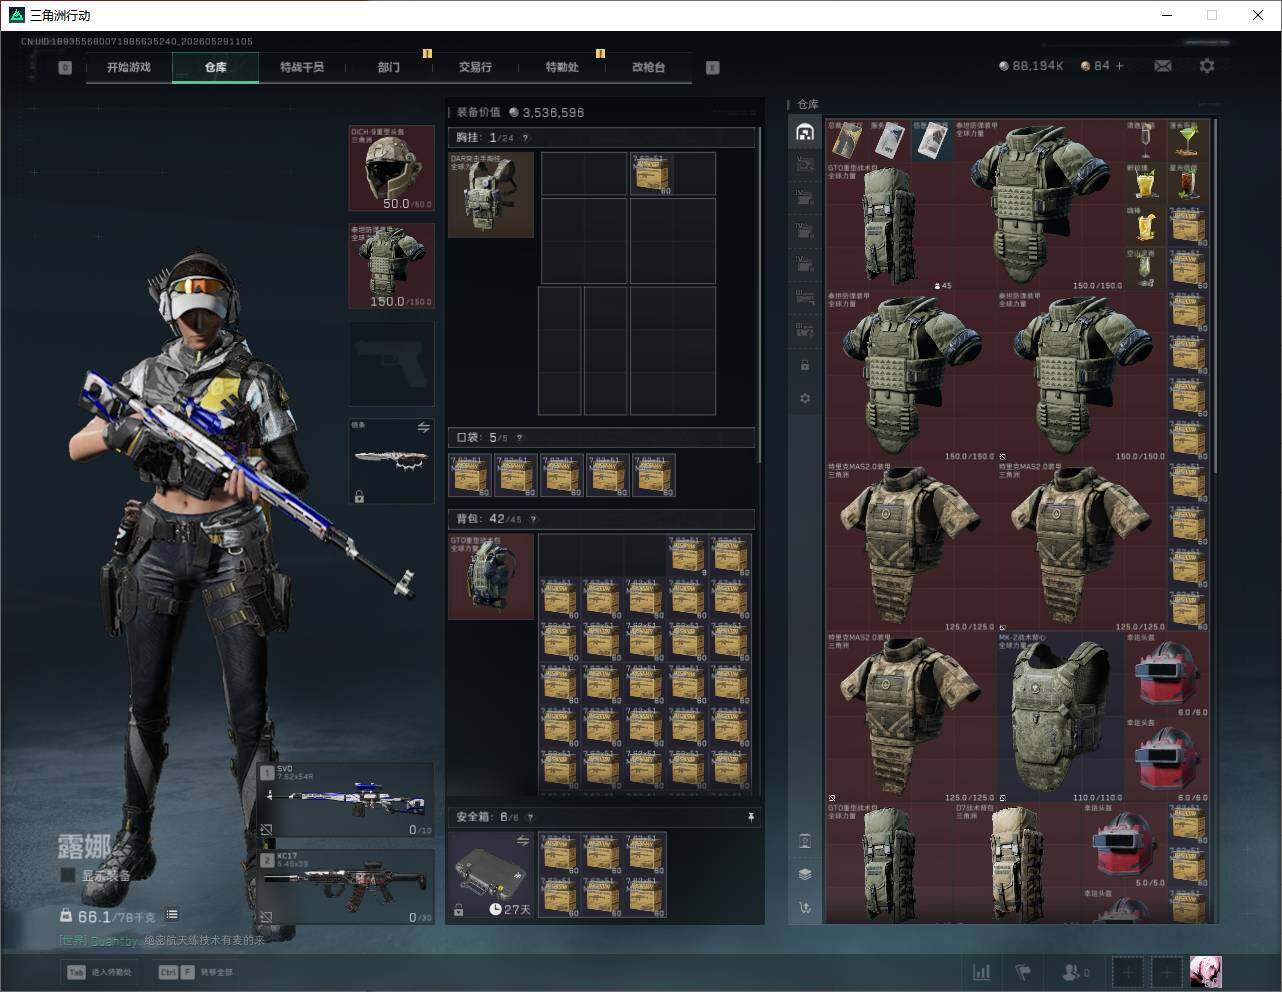Image resolution: width=1282 pixels, height=992 pixels.
Task: Select the first ammo box in pockets
Action: coord(470,475)
